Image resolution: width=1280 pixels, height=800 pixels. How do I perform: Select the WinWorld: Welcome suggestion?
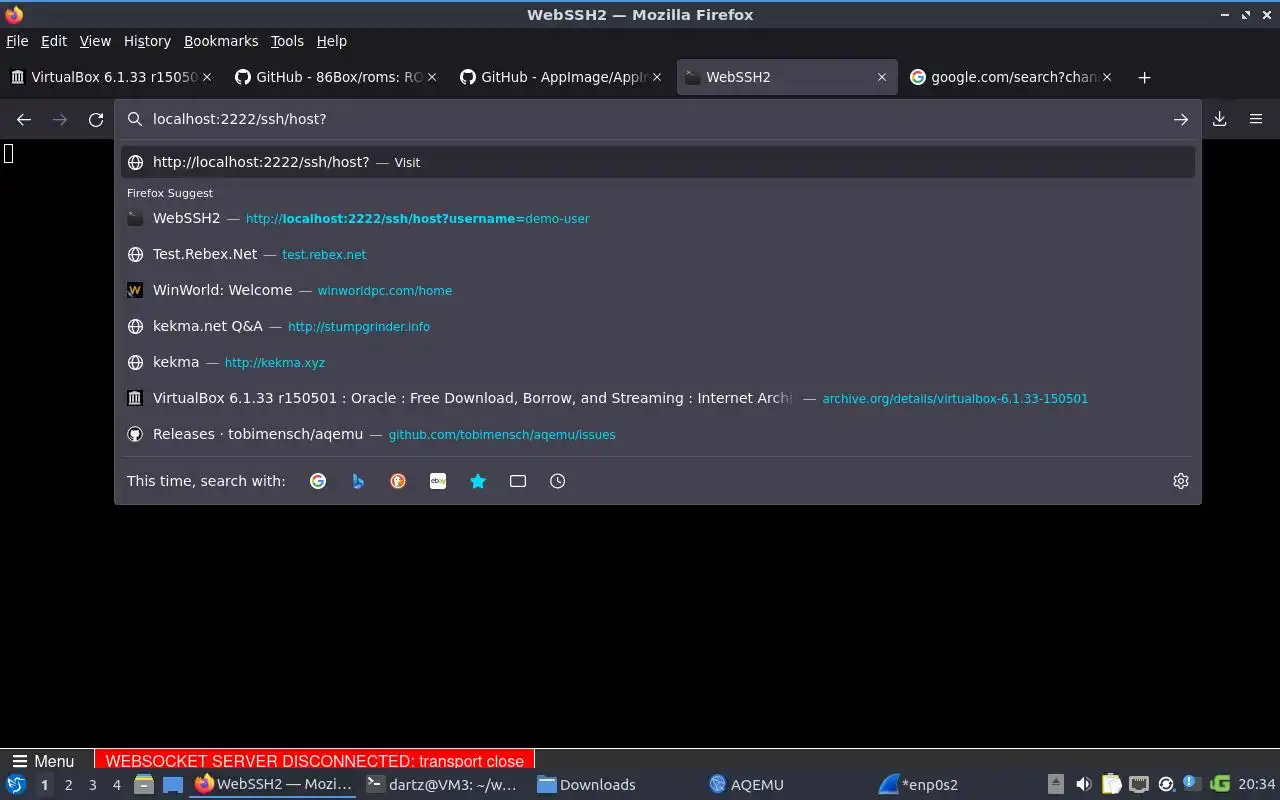pyautogui.click(x=658, y=290)
